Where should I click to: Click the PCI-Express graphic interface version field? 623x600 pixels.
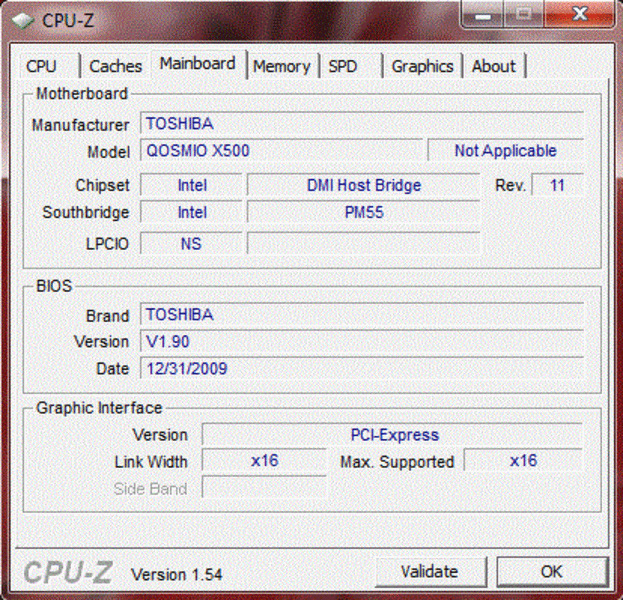(x=393, y=435)
